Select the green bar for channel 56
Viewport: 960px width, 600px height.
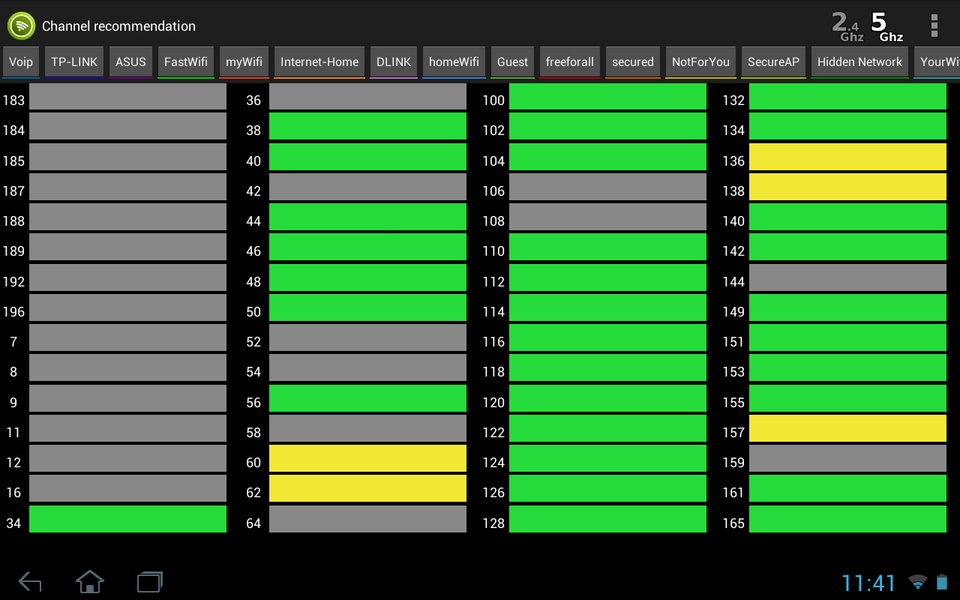368,398
